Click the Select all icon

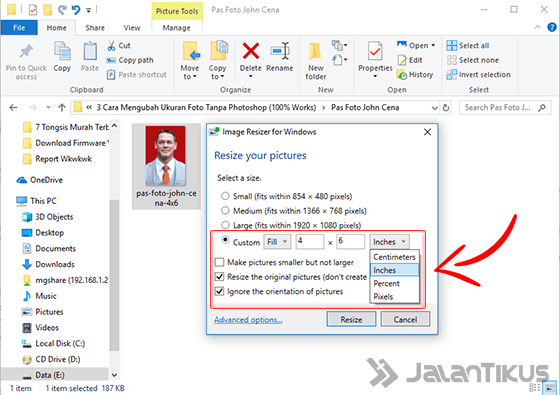point(451,46)
